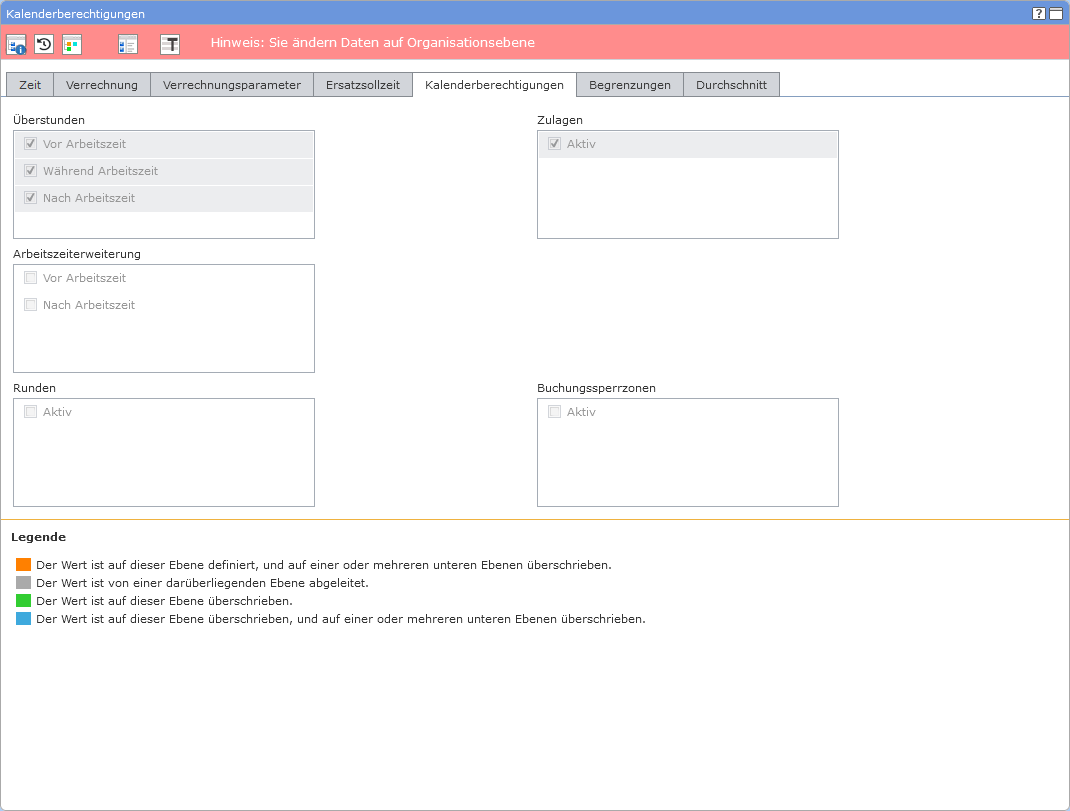The height and width of the screenshot is (811, 1070).
Task: Switch to the Zeit tab
Action: [30, 85]
